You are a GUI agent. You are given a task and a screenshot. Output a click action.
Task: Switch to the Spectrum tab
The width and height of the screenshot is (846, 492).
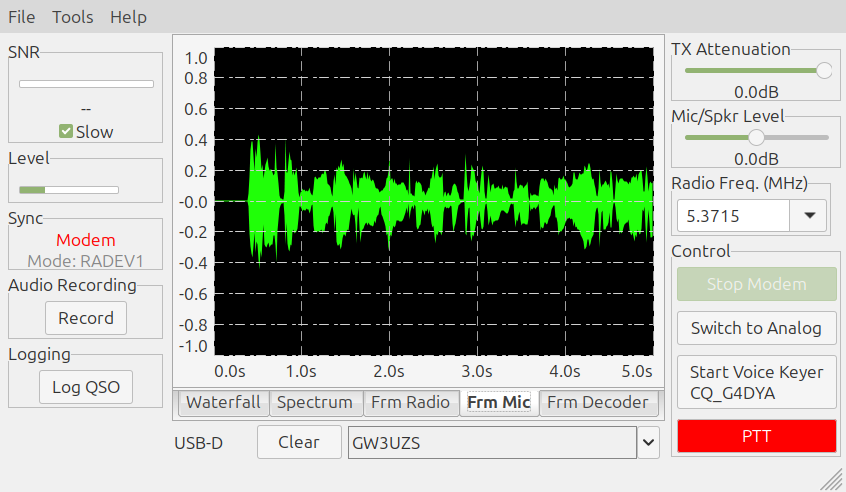[x=315, y=402]
